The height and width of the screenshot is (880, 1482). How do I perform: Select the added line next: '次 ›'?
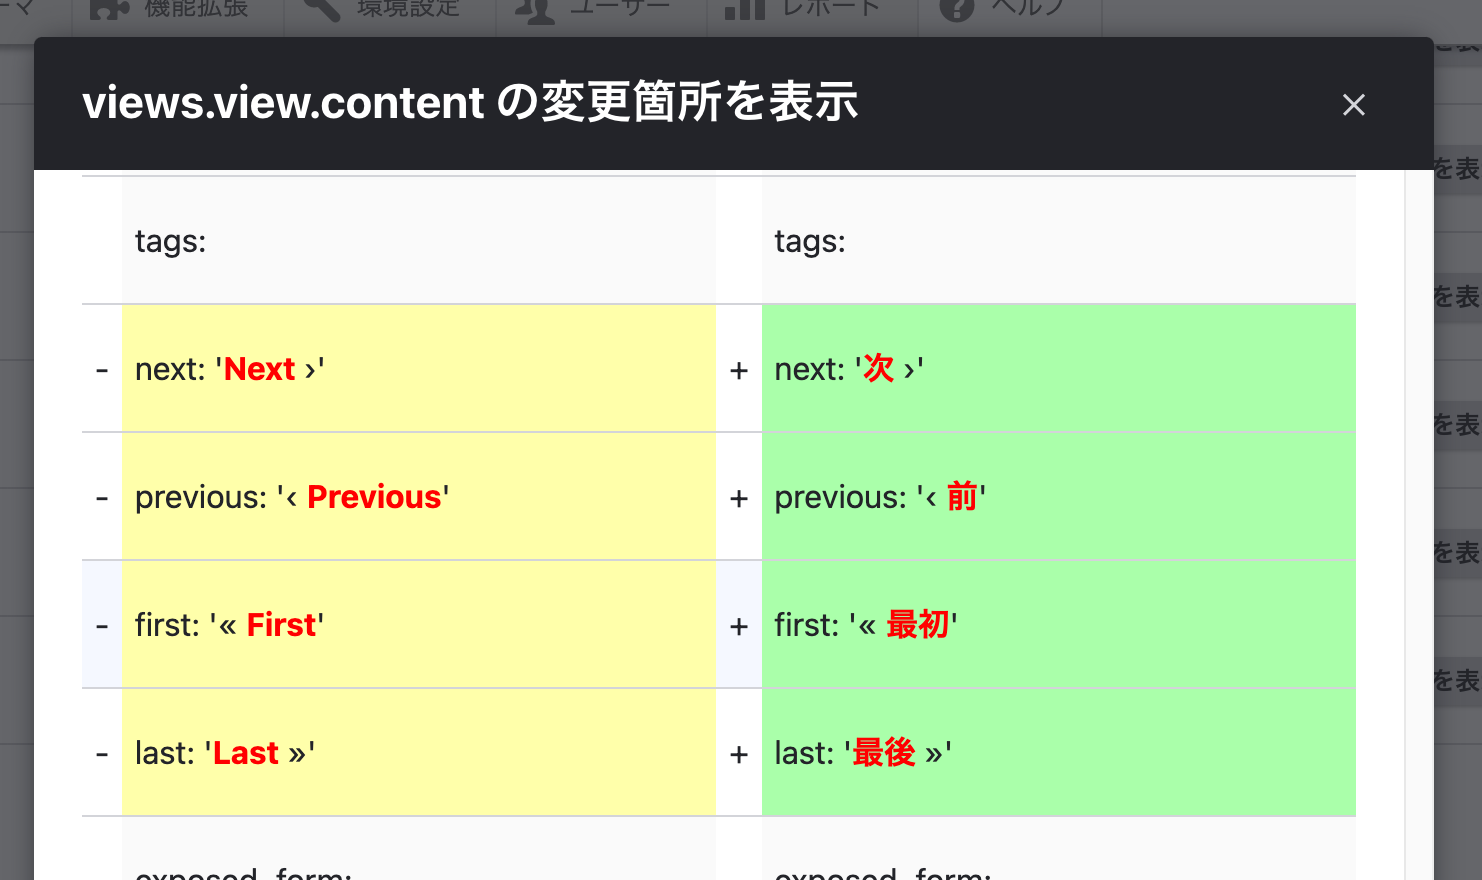[x=1058, y=369]
